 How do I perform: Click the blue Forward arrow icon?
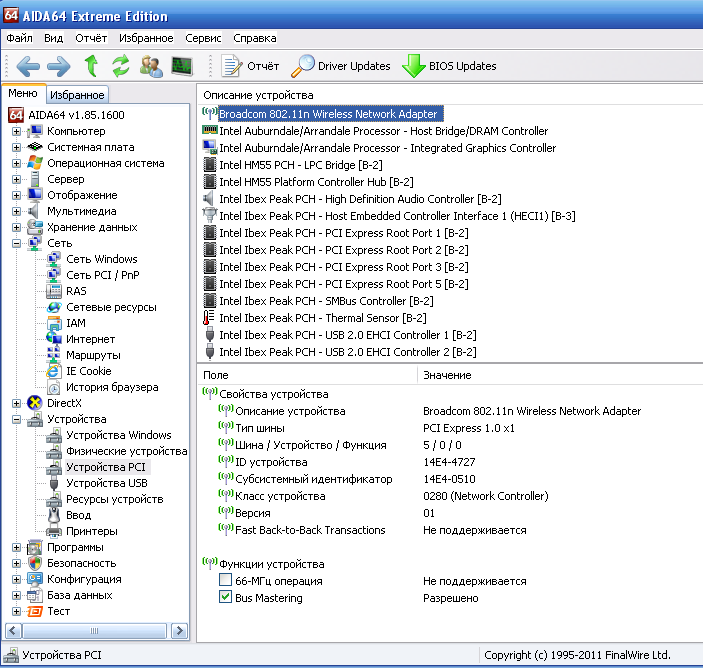pos(59,66)
